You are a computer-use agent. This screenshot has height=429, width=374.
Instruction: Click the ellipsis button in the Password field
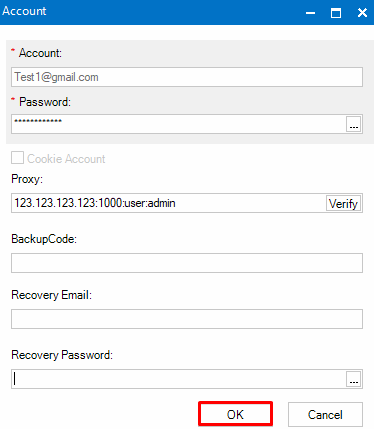pyautogui.click(x=354, y=124)
